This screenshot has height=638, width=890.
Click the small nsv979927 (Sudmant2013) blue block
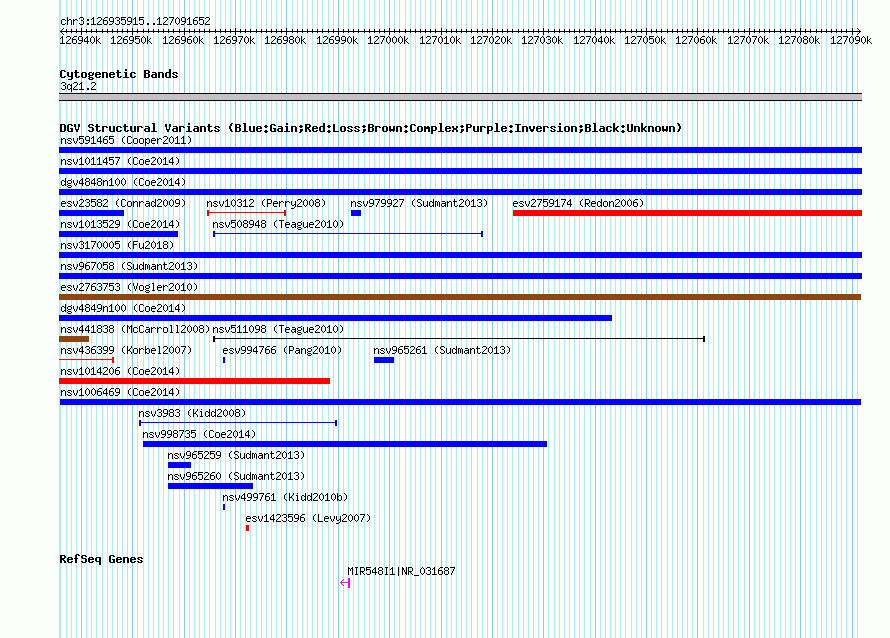click(x=356, y=213)
